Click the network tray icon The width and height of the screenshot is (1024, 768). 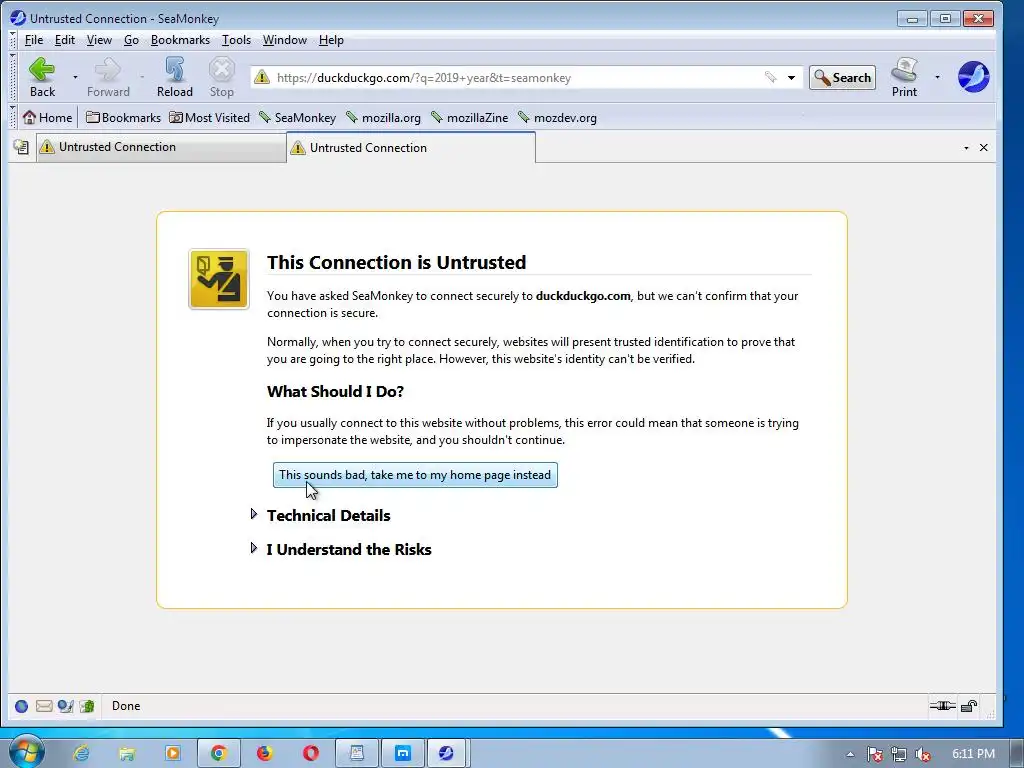click(x=899, y=754)
